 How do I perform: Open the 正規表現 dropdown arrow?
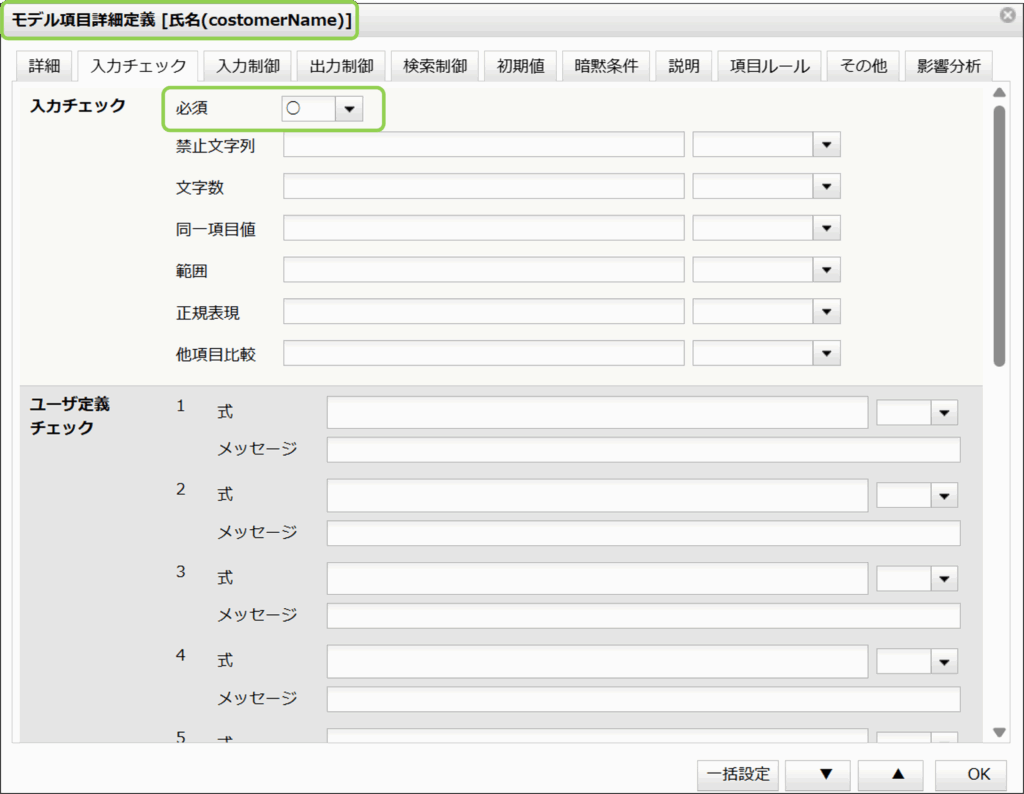[x=826, y=312]
